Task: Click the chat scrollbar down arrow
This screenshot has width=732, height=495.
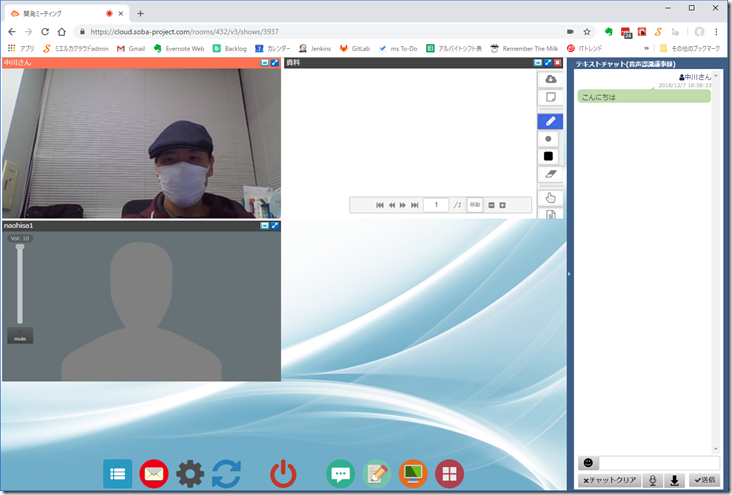Action: coord(716,449)
